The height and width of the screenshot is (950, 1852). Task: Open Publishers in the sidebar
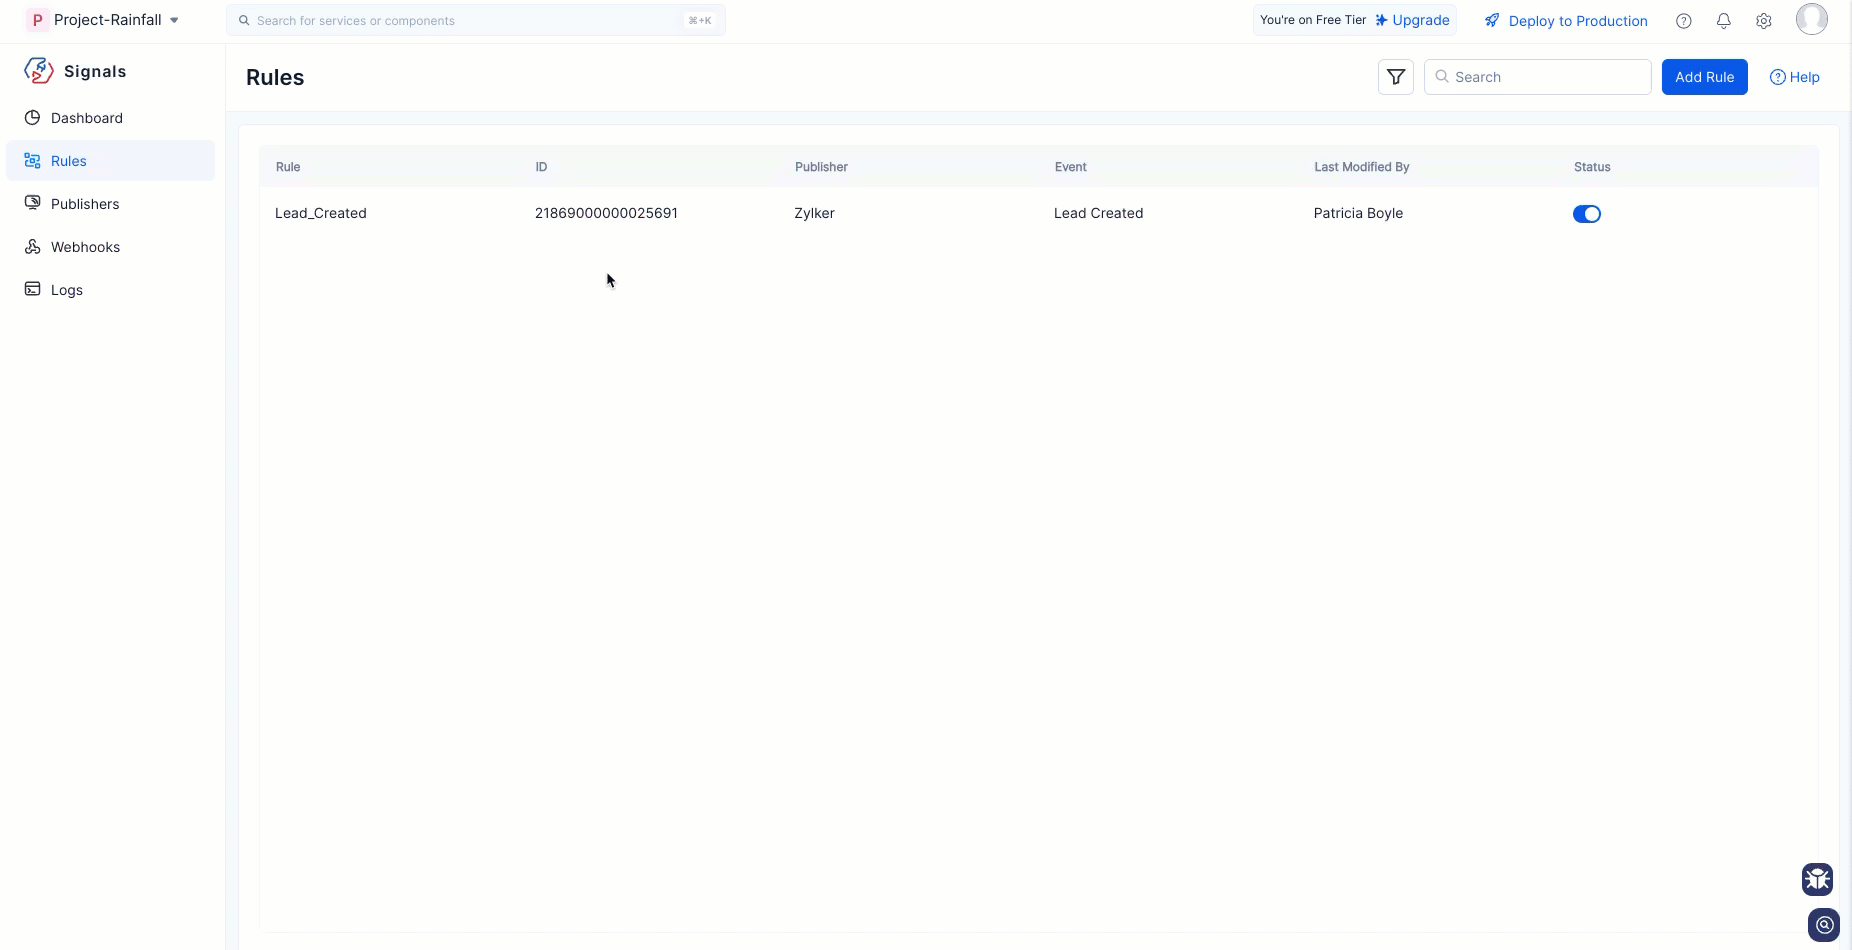point(110,204)
